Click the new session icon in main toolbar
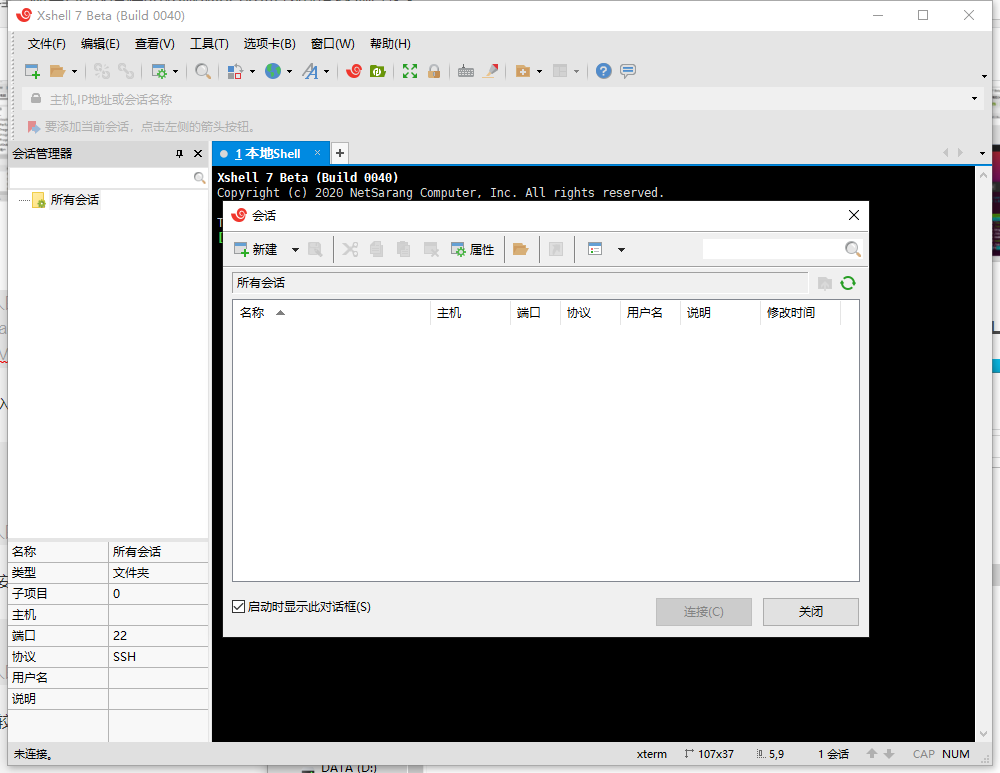 tap(32, 71)
